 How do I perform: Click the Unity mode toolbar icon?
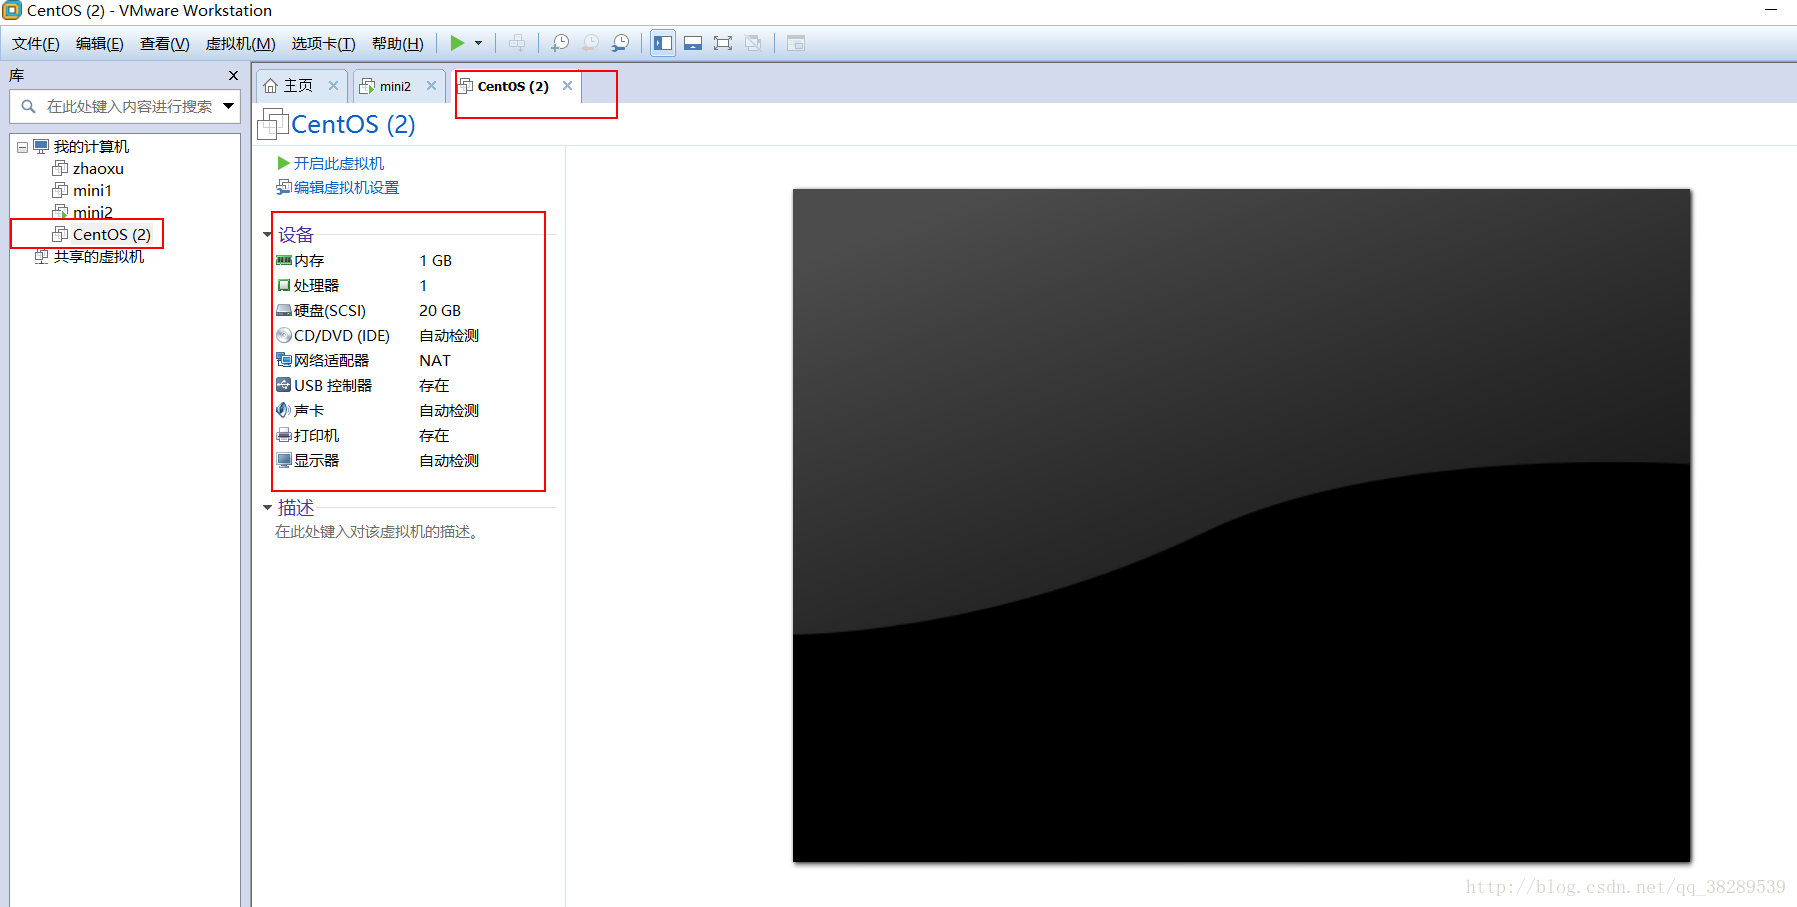click(753, 43)
